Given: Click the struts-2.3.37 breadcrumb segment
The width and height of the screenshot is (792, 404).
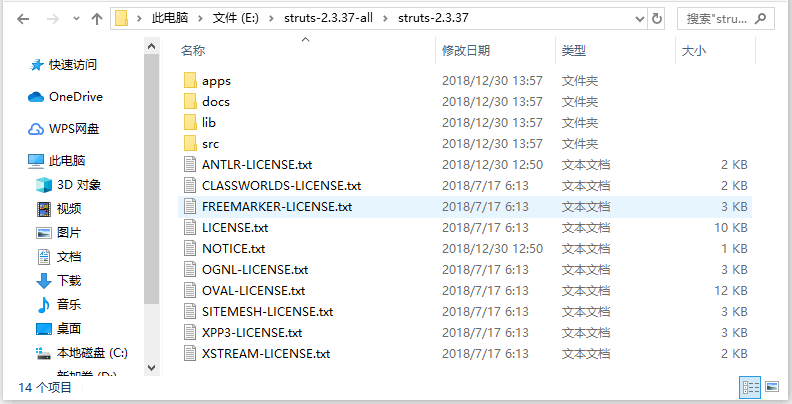Looking at the screenshot, I should (x=433, y=18).
